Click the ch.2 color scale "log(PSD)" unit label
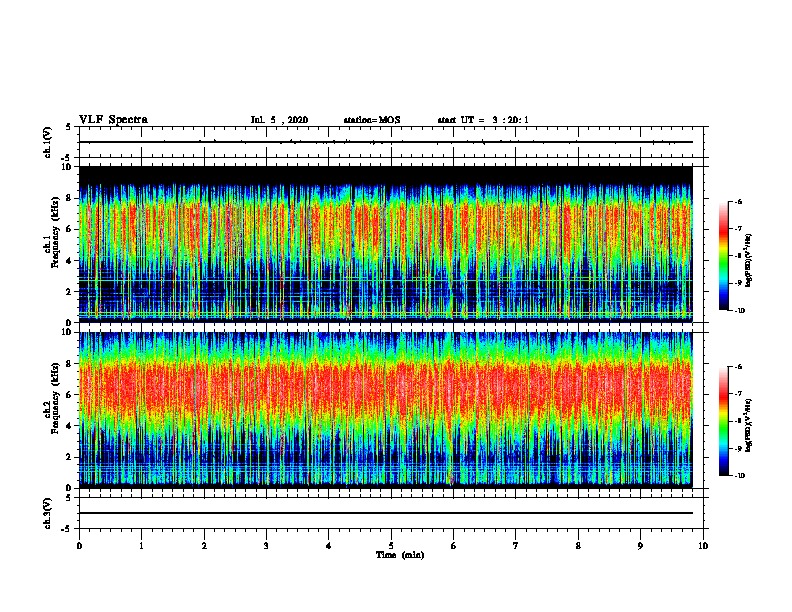792x612 pixels. pyautogui.click(x=749, y=426)
